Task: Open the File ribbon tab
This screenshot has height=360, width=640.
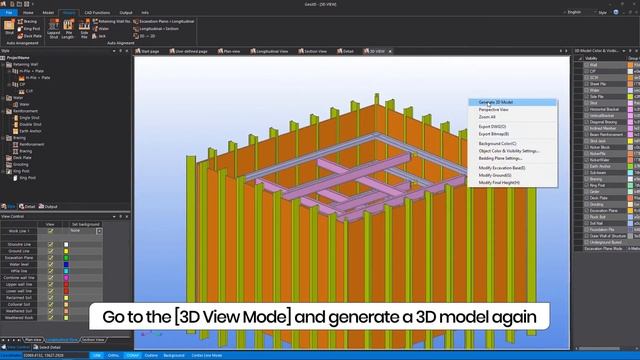Action: coord(9,13)
